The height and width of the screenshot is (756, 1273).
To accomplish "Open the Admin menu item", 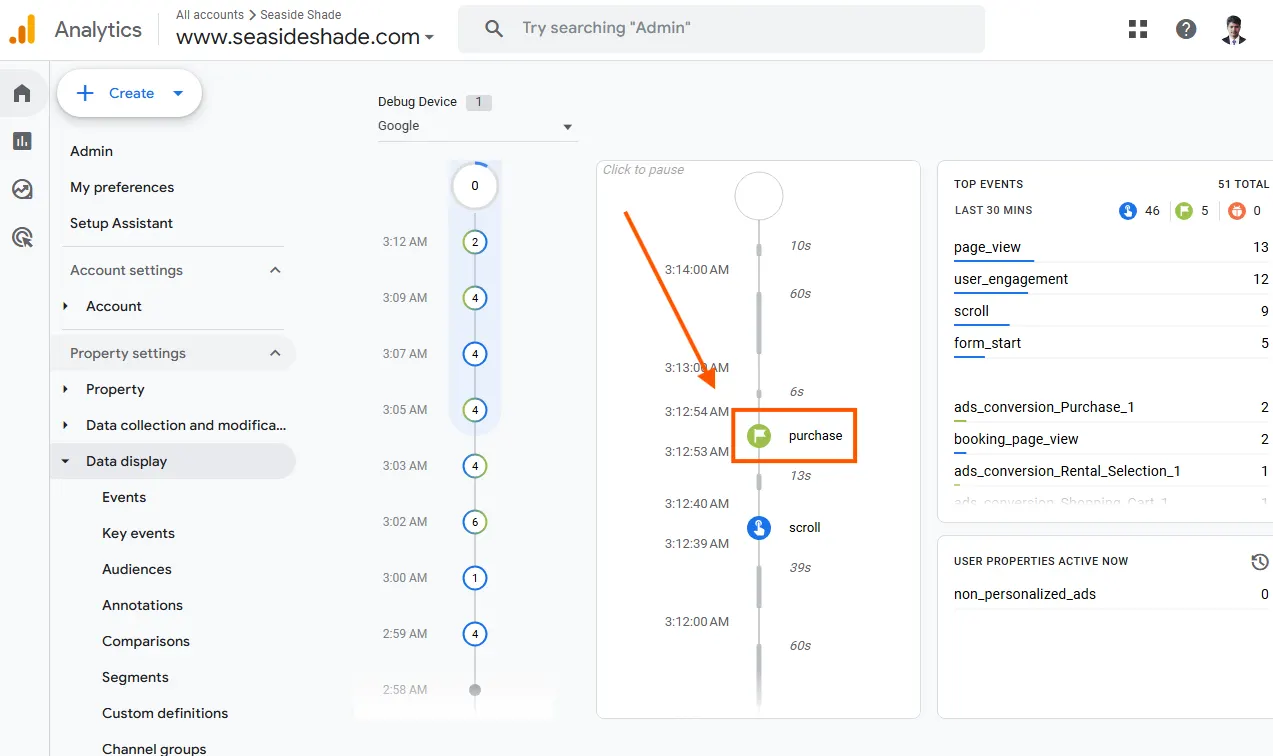I will tap(91, 151).
